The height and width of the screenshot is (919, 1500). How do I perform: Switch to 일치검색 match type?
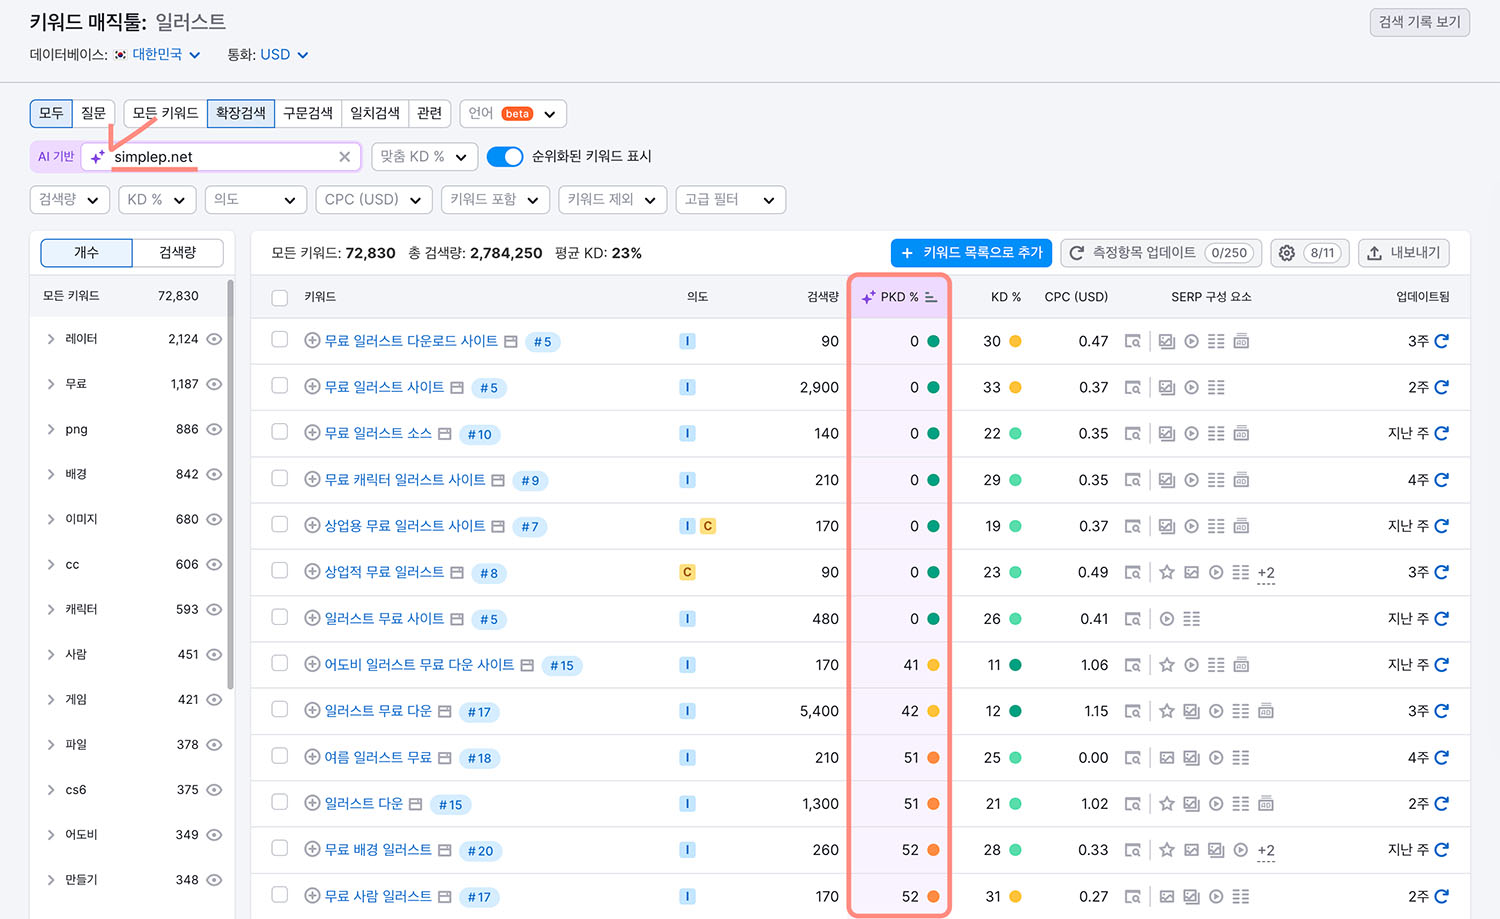[x=375, y=113]
